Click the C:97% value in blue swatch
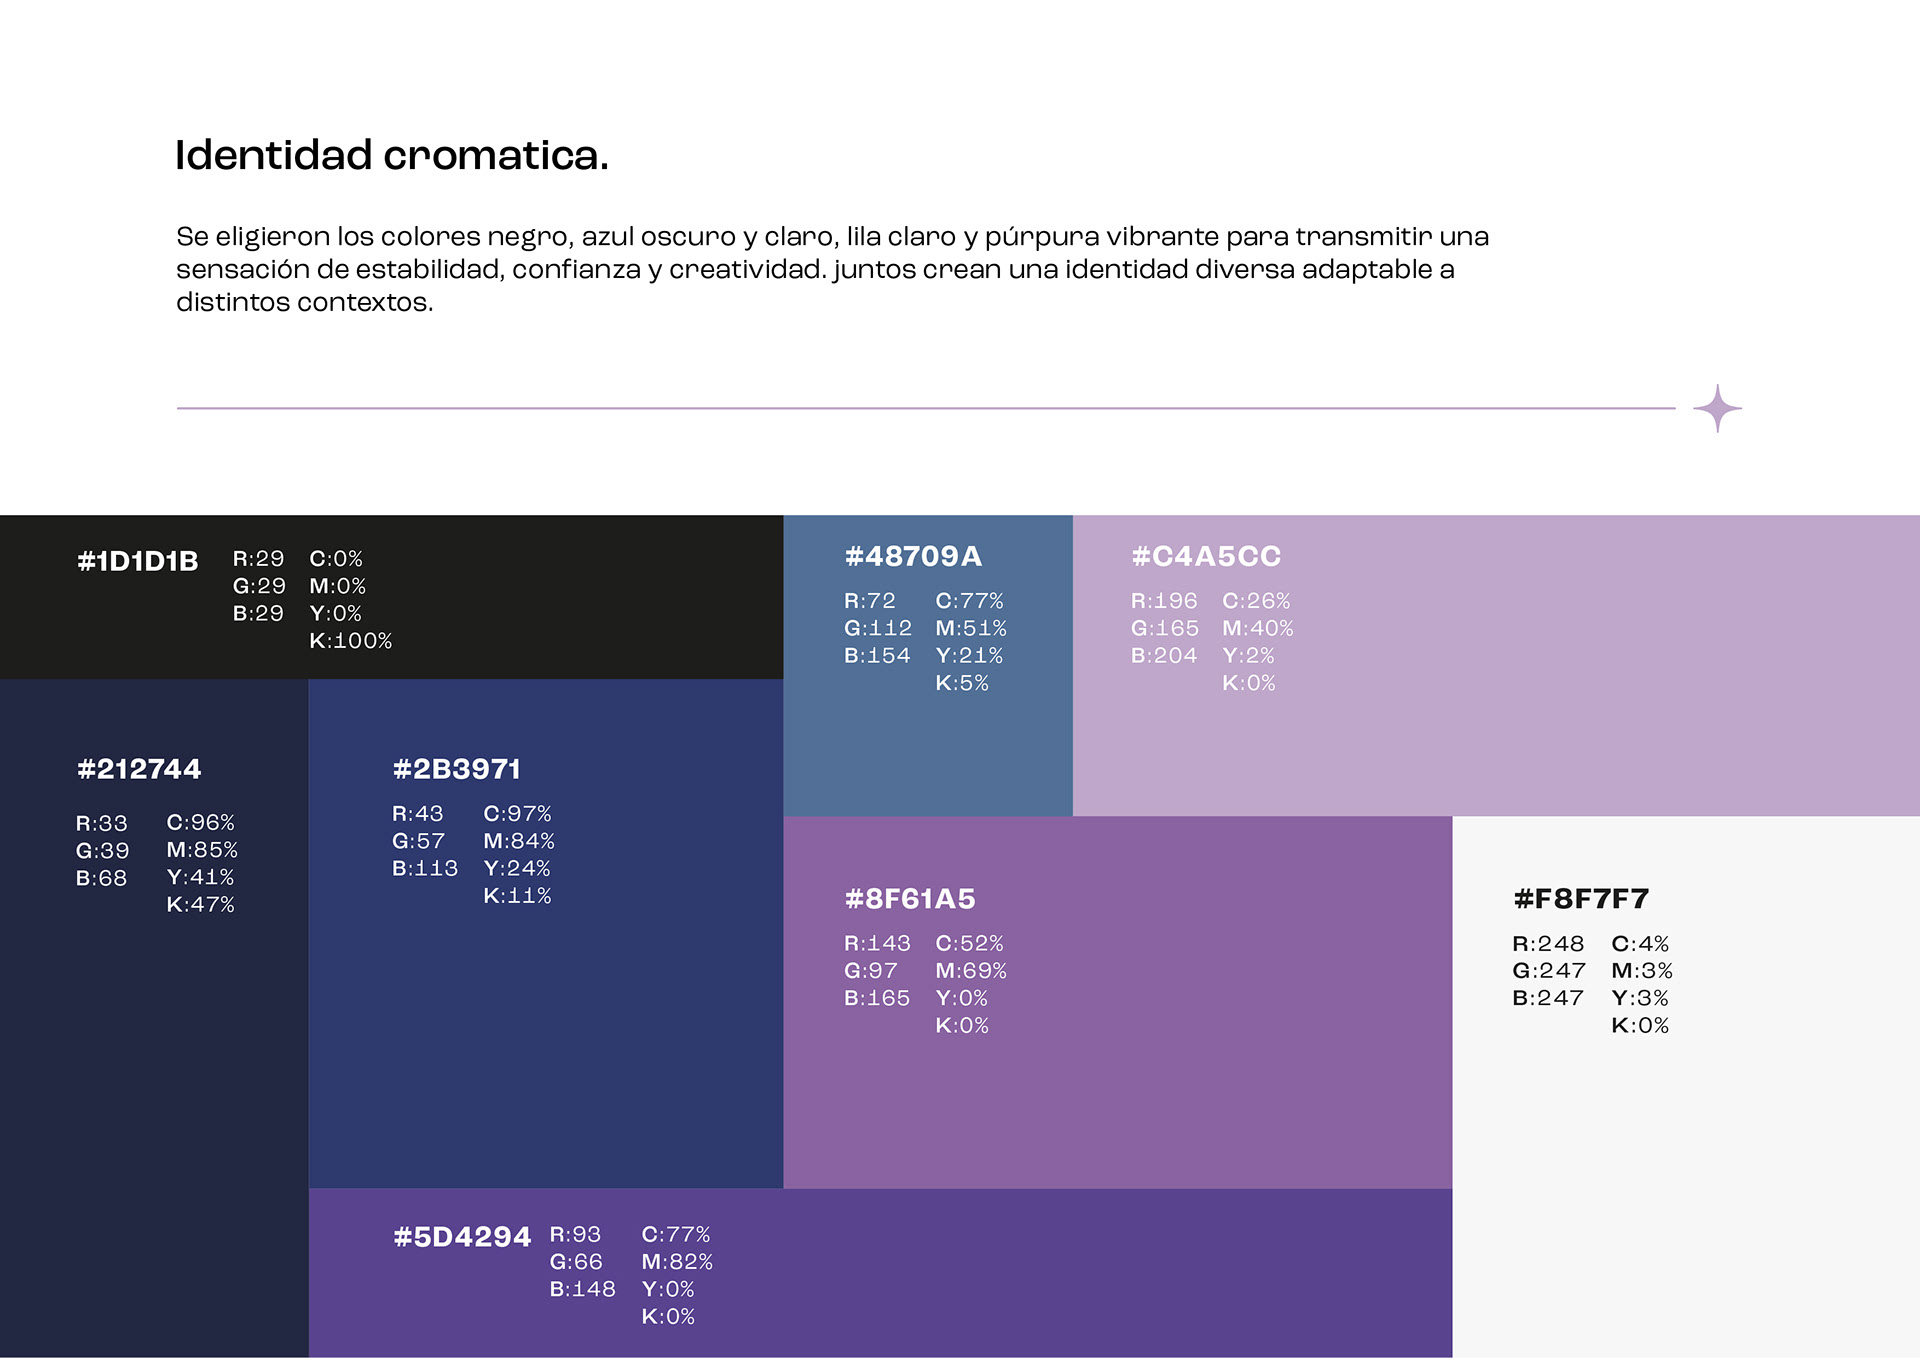Image resolution: width=1920 pixels, height=1358 pixels. (517, 814)
